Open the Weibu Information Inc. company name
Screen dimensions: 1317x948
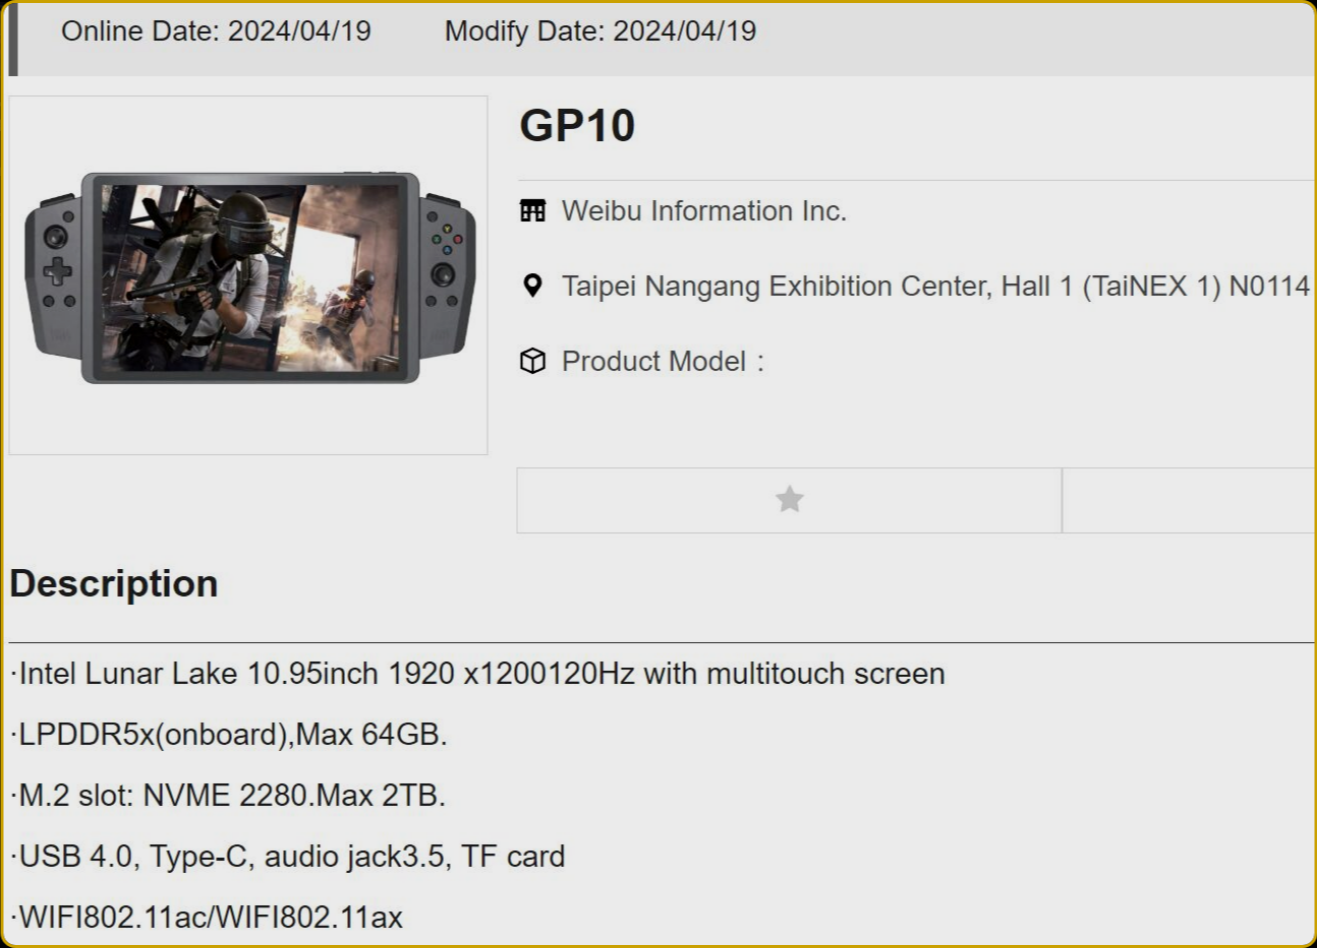click(703, 211)
